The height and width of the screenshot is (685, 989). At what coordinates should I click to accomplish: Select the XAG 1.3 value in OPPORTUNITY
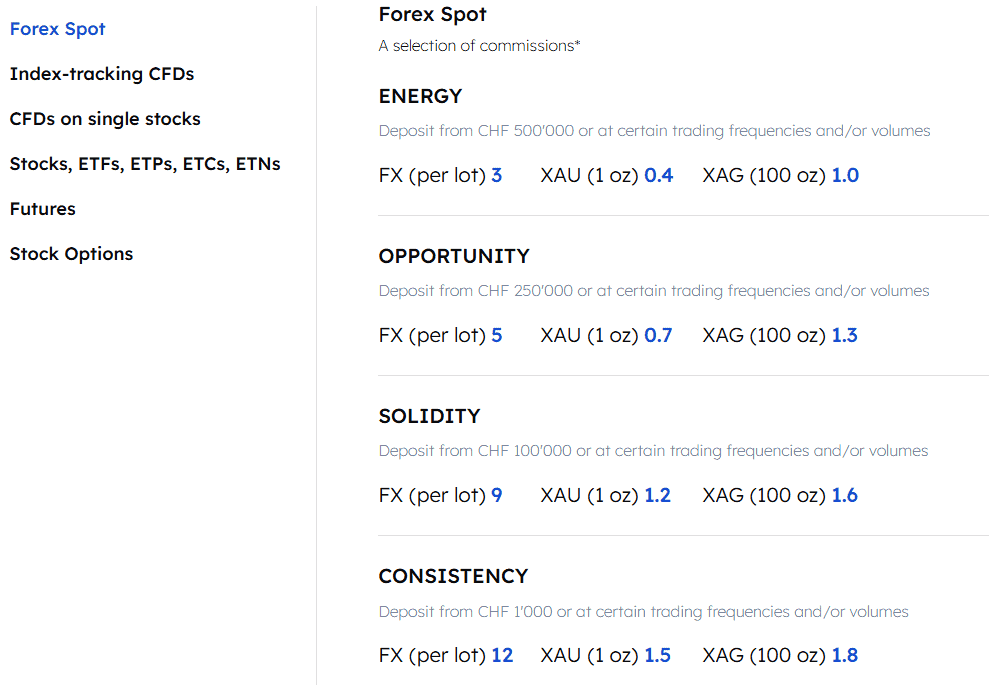[x=844, y=334]
